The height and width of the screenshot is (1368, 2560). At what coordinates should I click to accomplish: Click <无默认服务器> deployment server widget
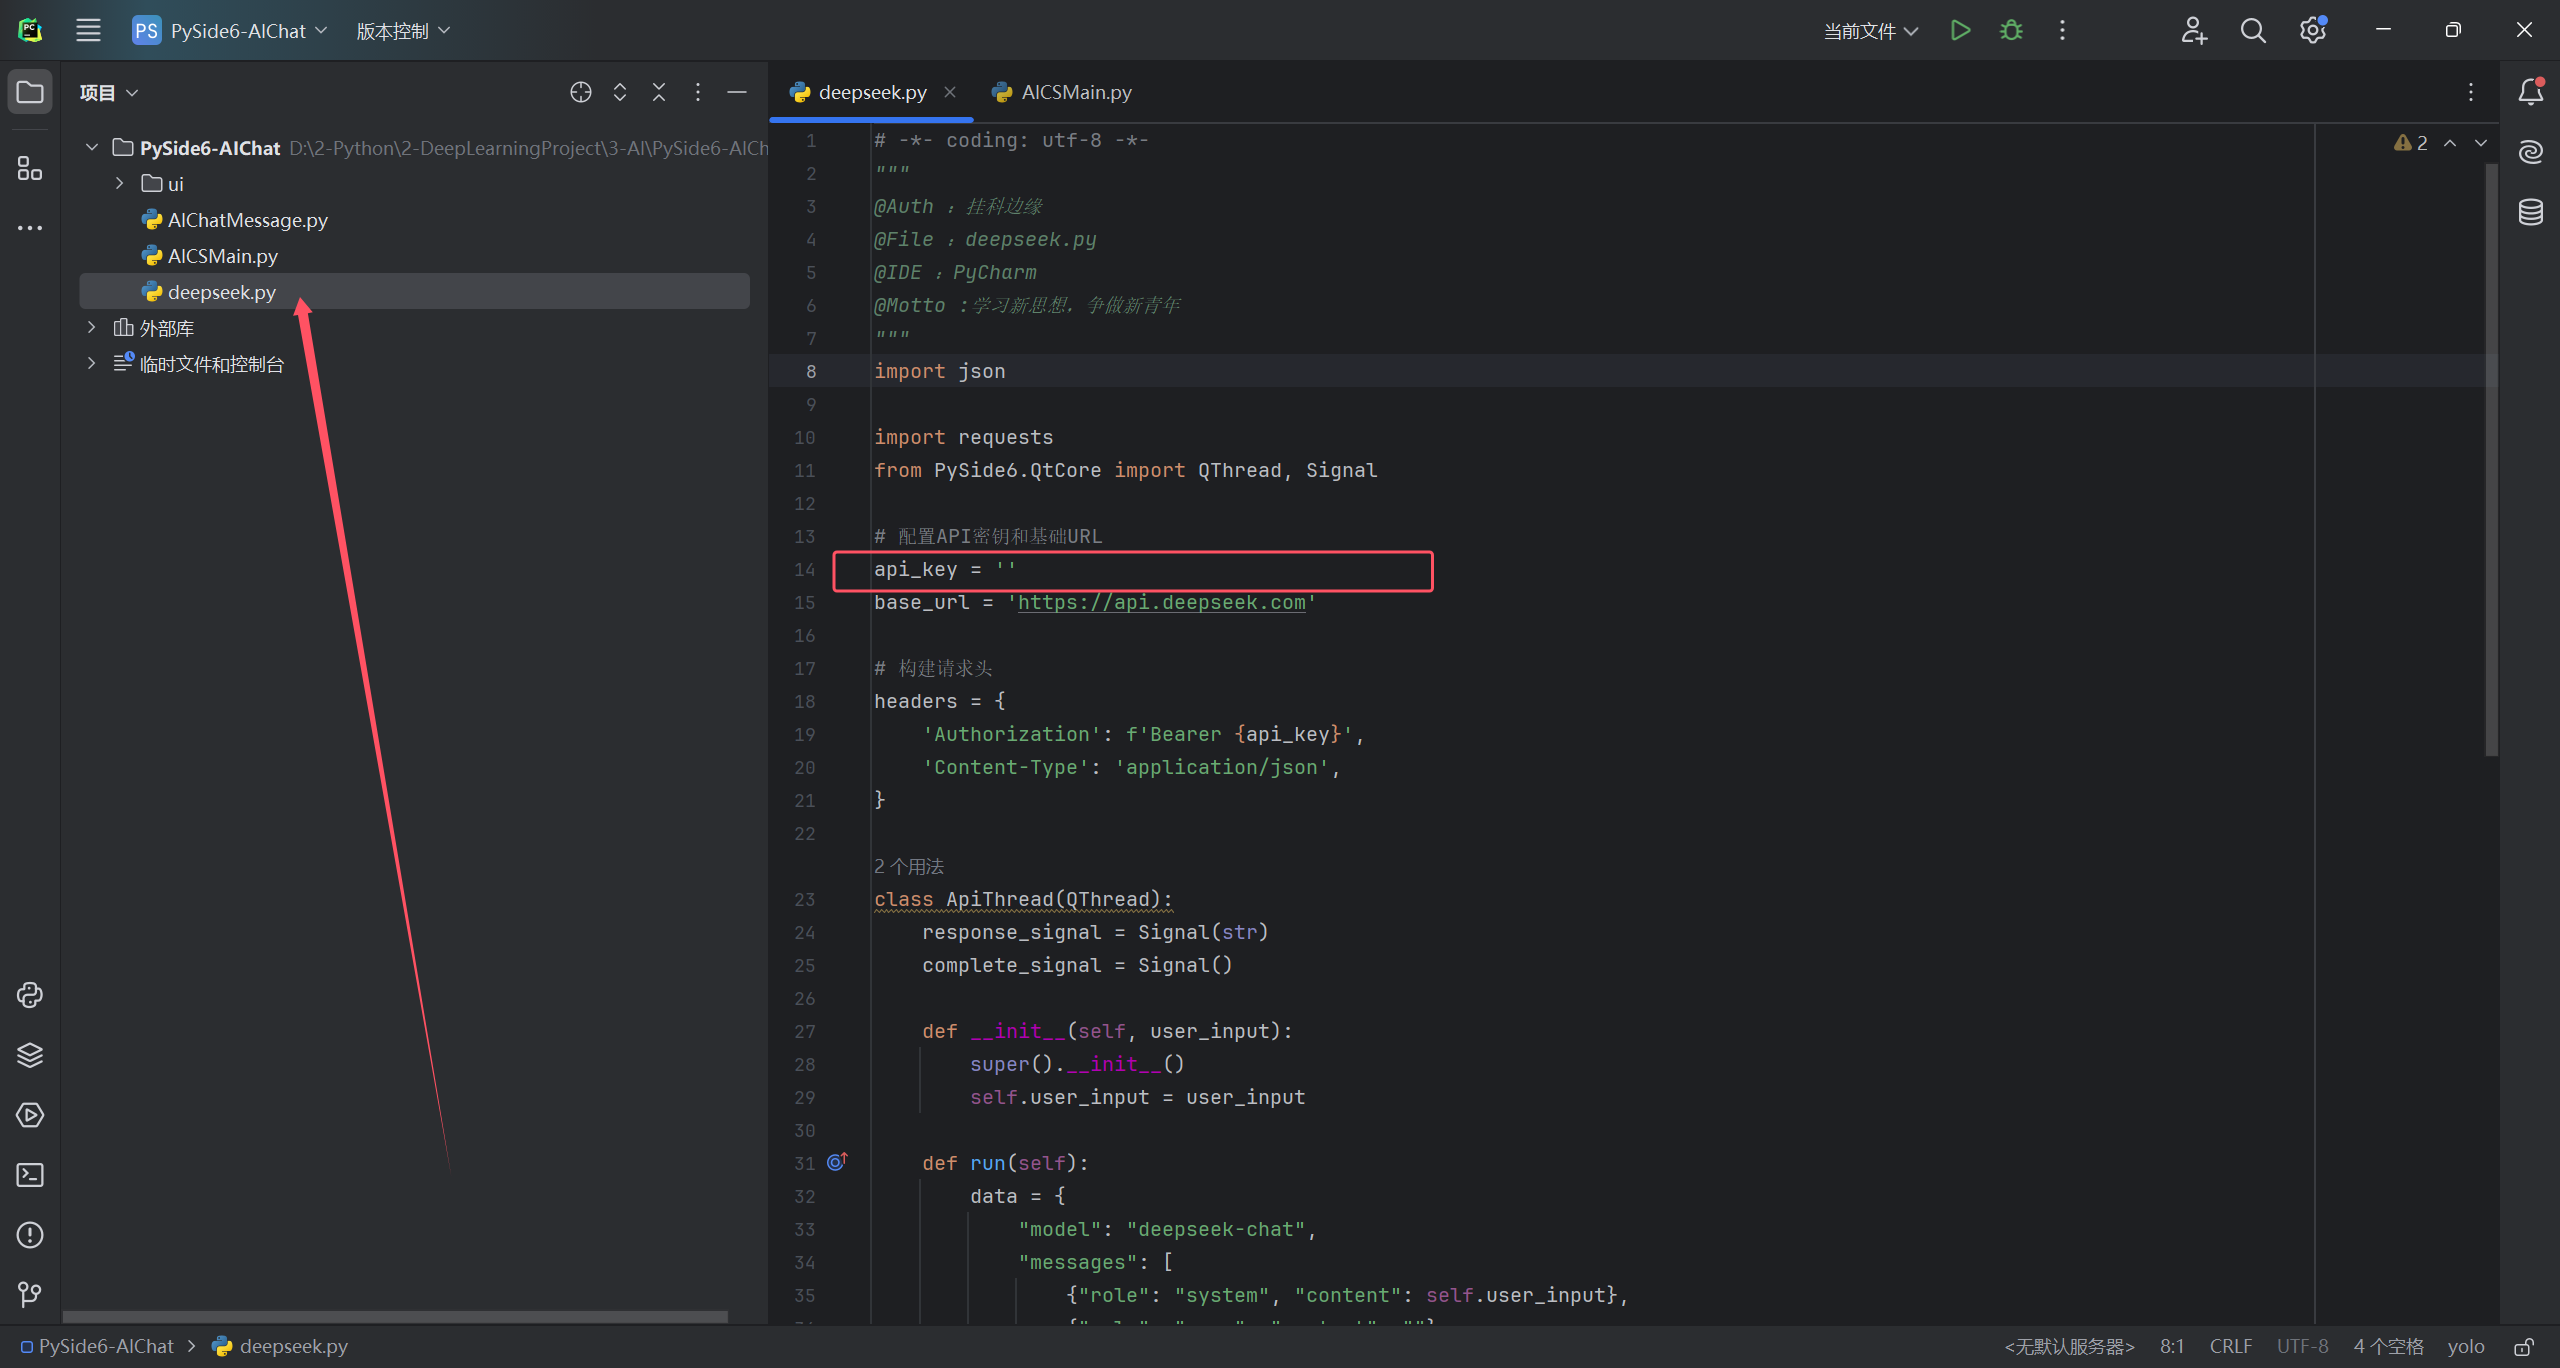tap(2069, 1346)
